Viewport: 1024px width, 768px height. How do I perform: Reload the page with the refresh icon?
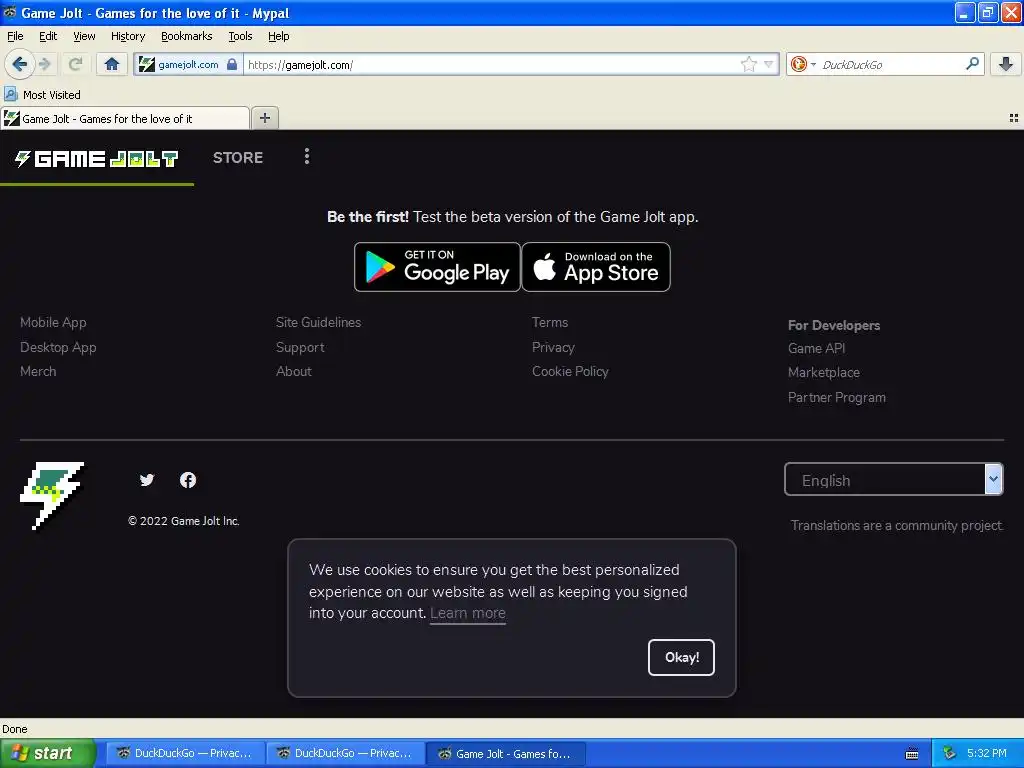tap(76, 64)
